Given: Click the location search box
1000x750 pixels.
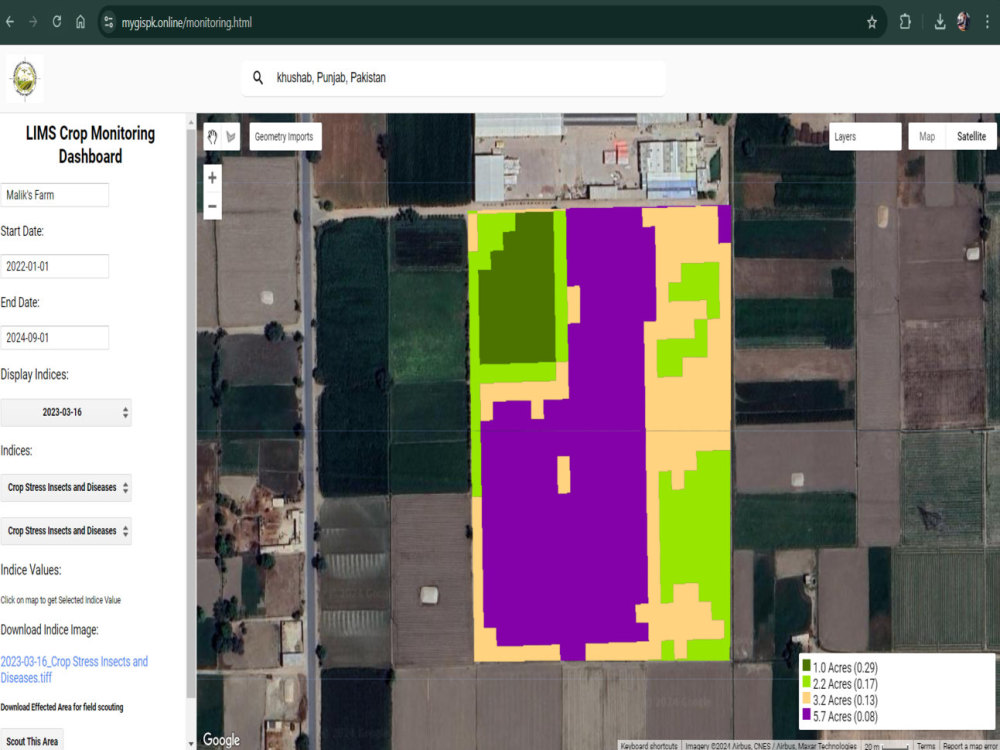Looking at the screenshot, I should click(453, 78).
